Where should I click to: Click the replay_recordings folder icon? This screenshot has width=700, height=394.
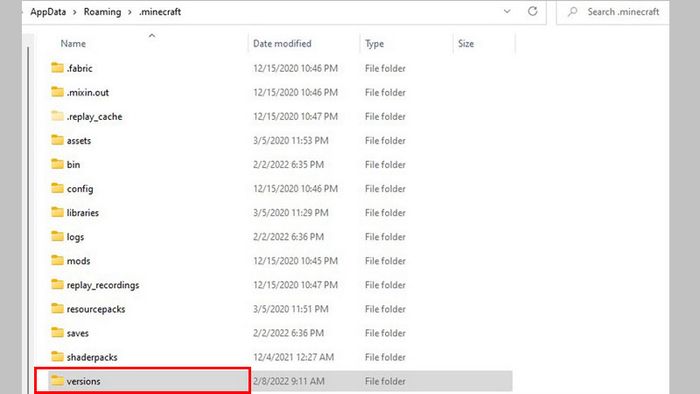pos(57,285)
